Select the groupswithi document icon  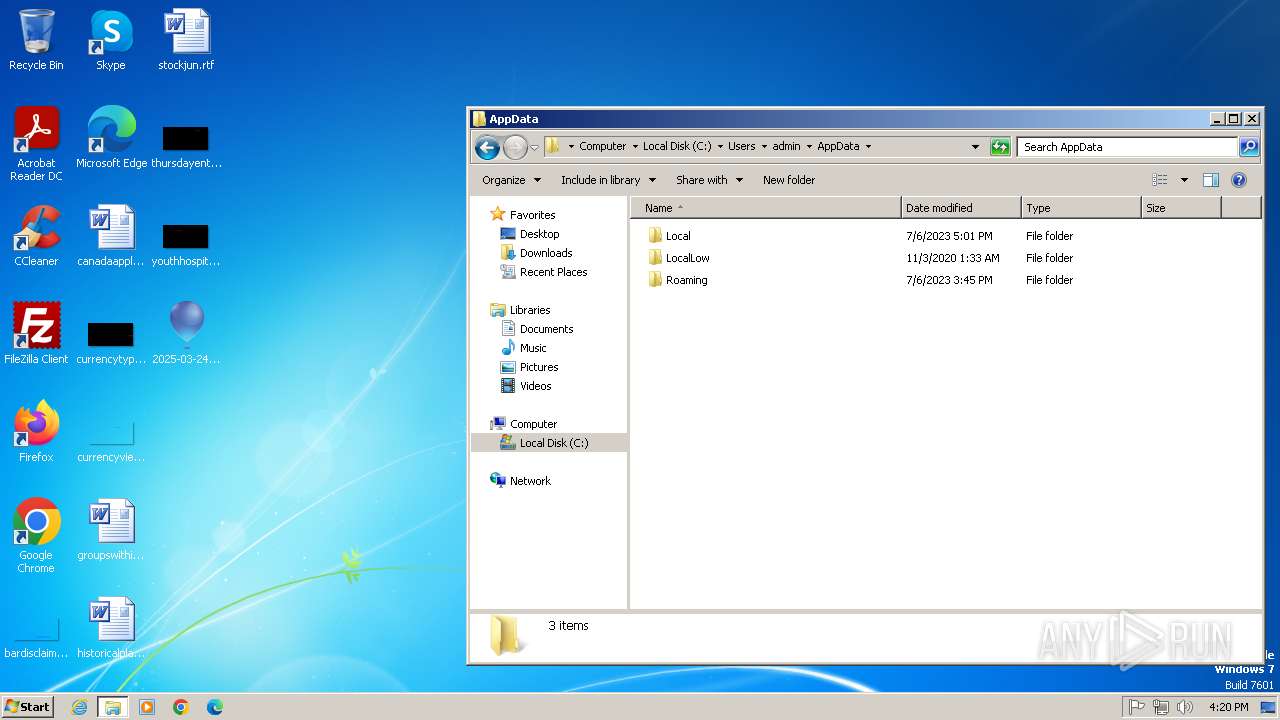(x=111, y=530)
